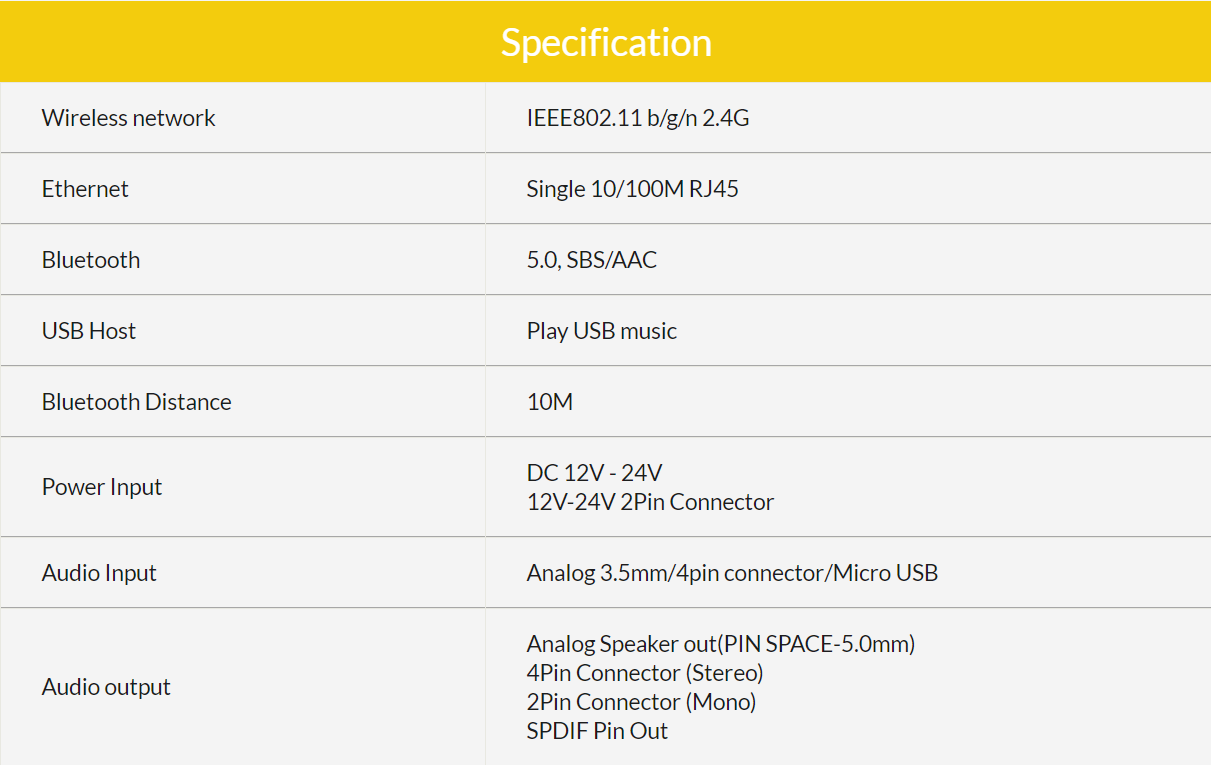Click the SPDIF Pin Out line

pos(597,731)
